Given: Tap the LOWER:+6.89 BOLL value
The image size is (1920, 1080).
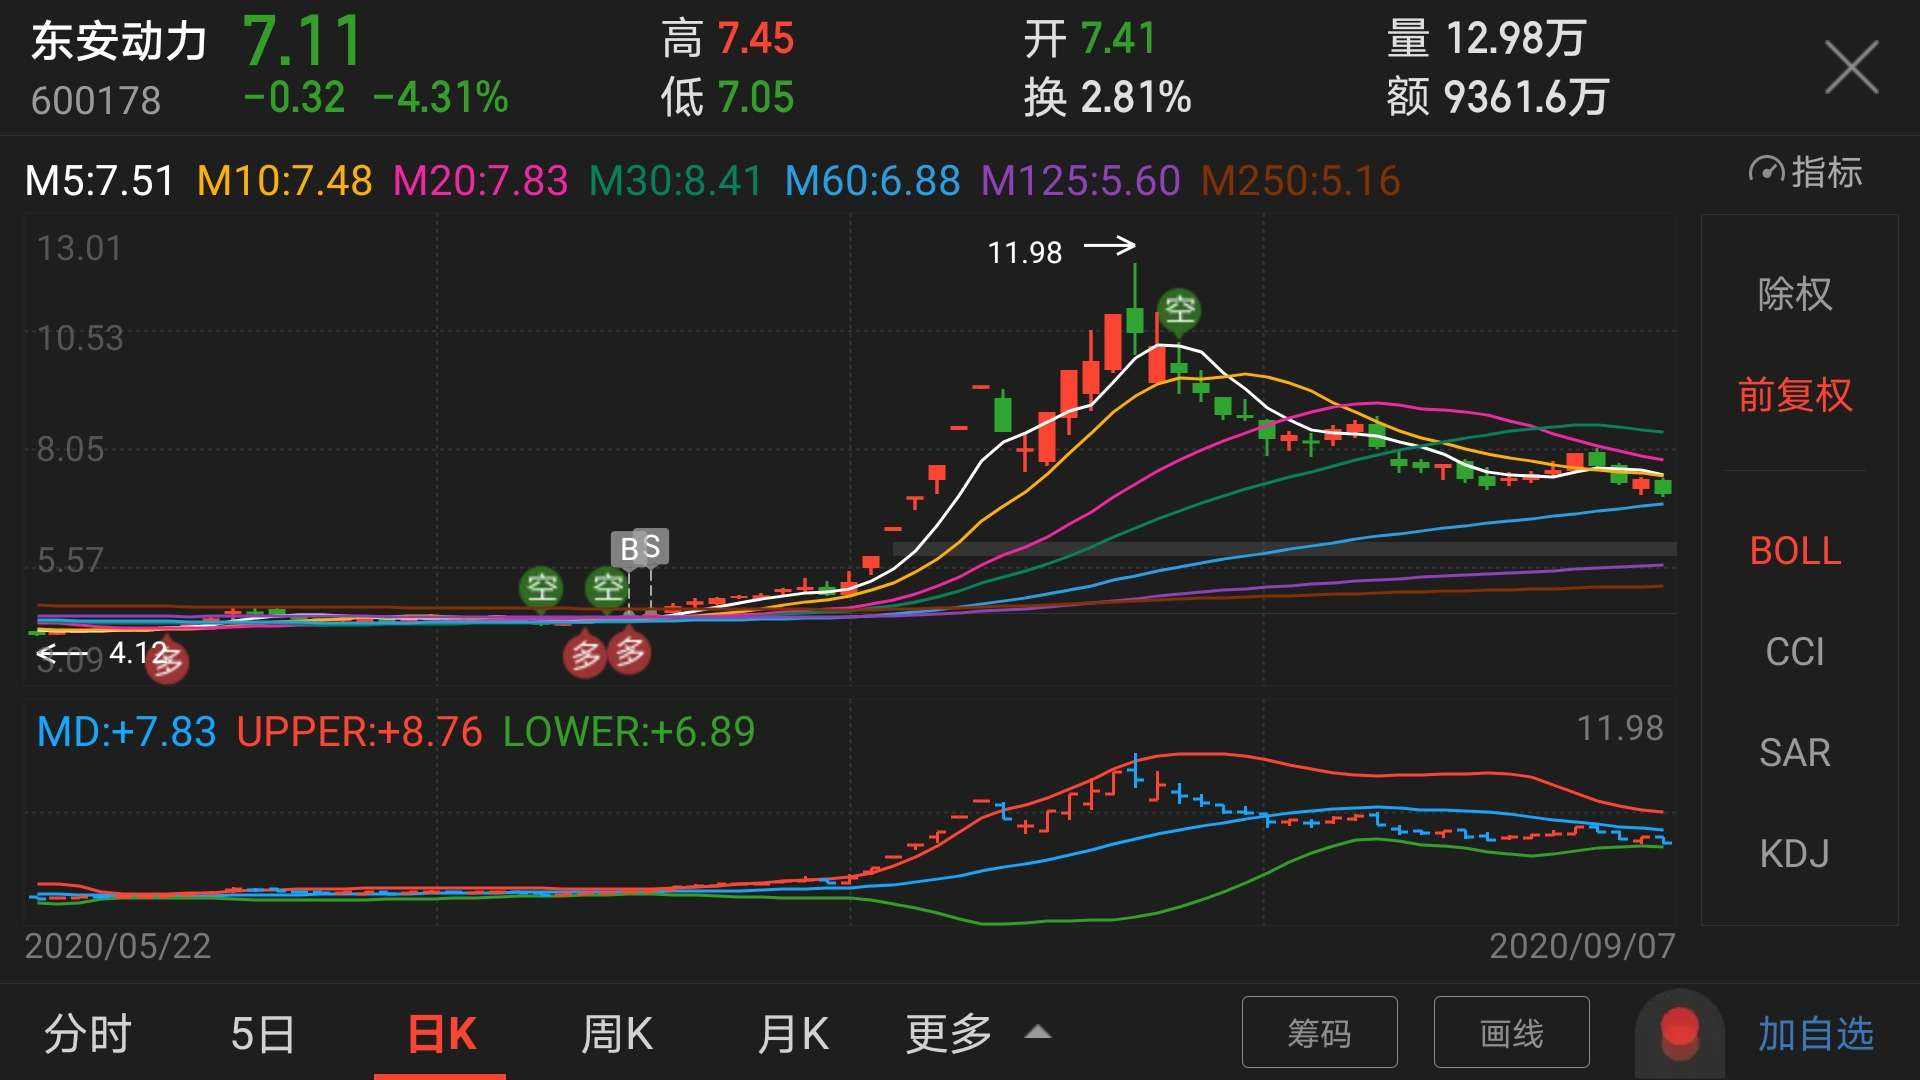Looking at the screenshot, I should tap(629, 732).
